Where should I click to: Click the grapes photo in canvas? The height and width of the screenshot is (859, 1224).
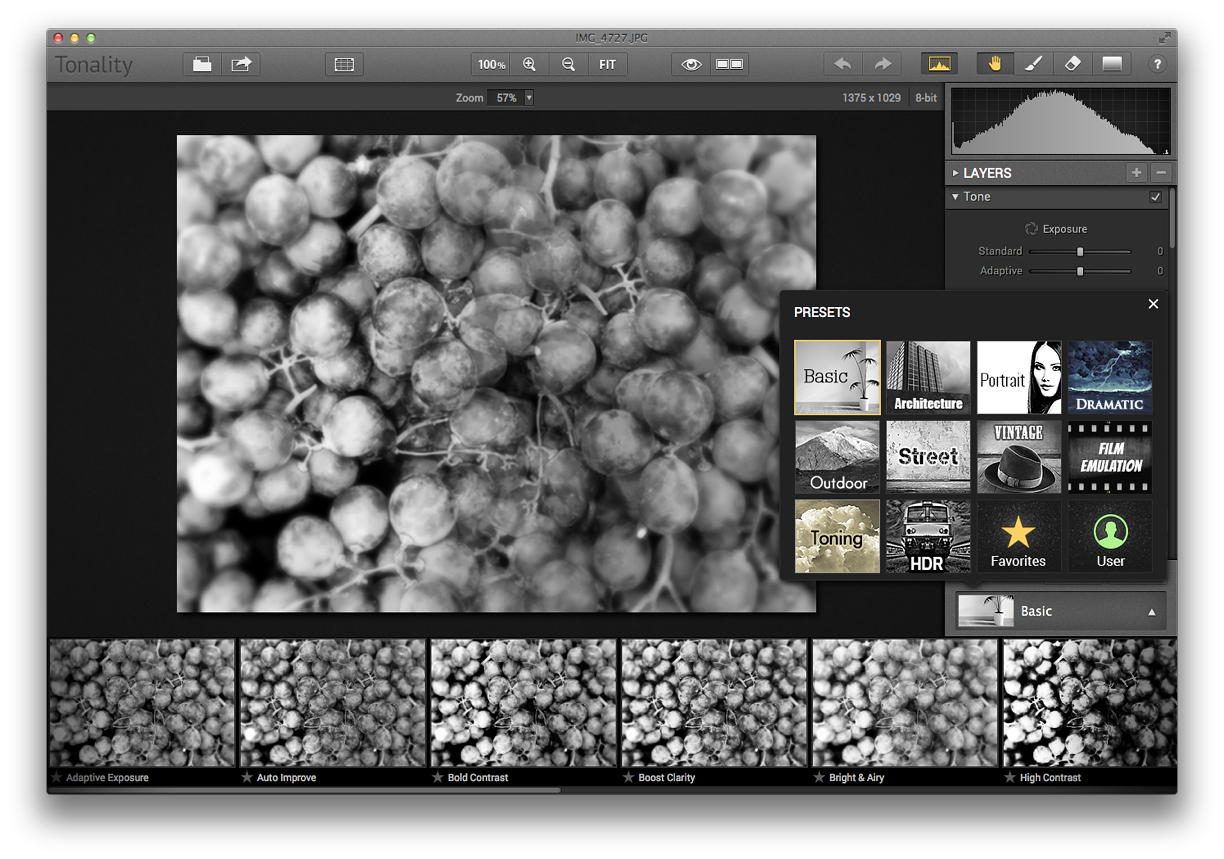pyautogui.click(x=496, y=374)
